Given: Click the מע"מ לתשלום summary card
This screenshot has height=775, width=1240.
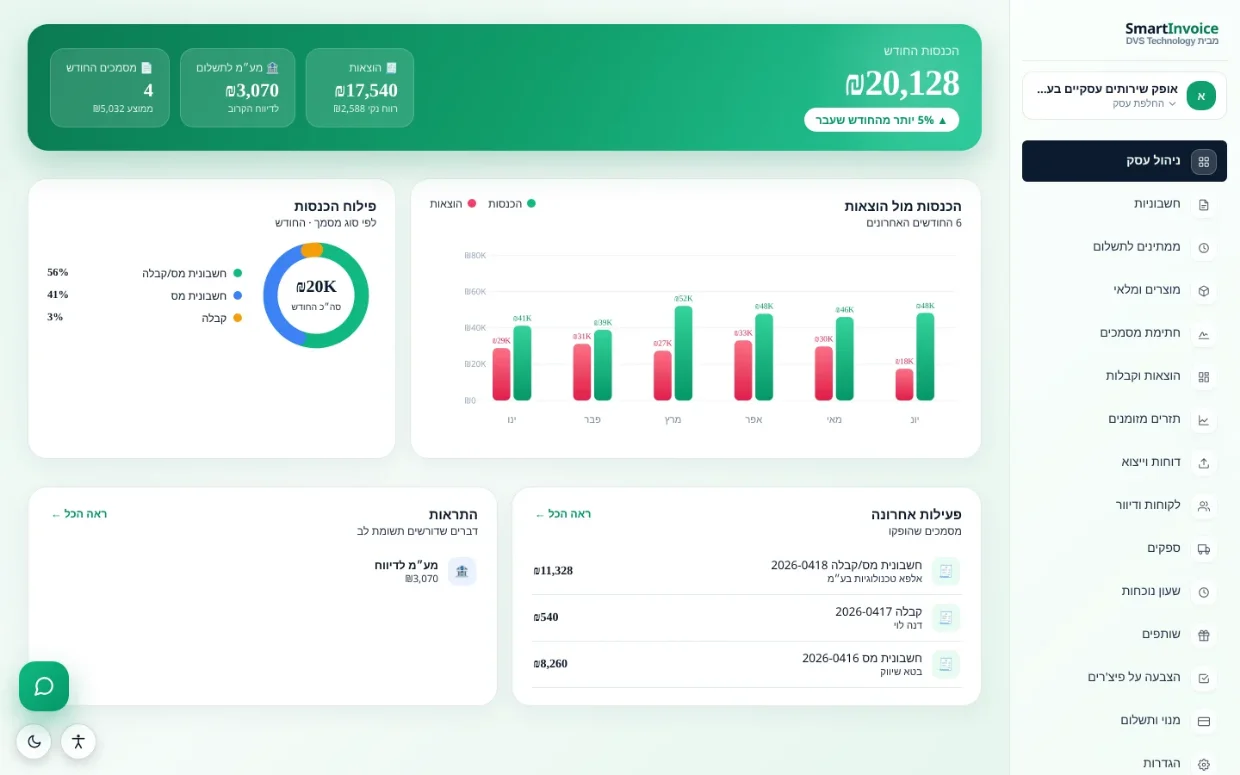Looking at the screenshot, I should (237, 88).
